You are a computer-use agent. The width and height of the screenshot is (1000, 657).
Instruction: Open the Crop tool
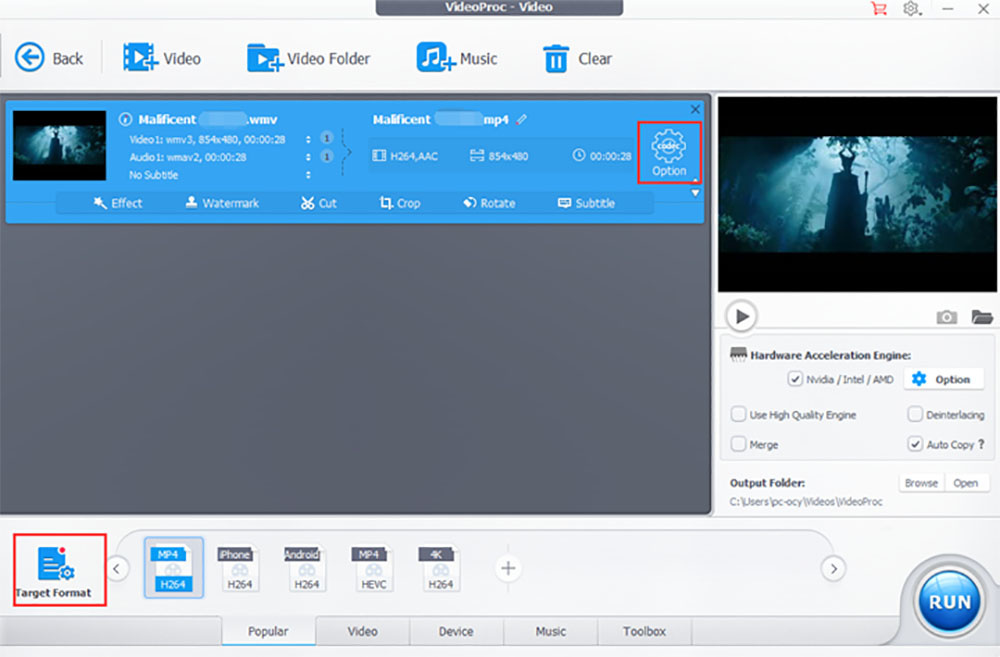tap(400, 203)
